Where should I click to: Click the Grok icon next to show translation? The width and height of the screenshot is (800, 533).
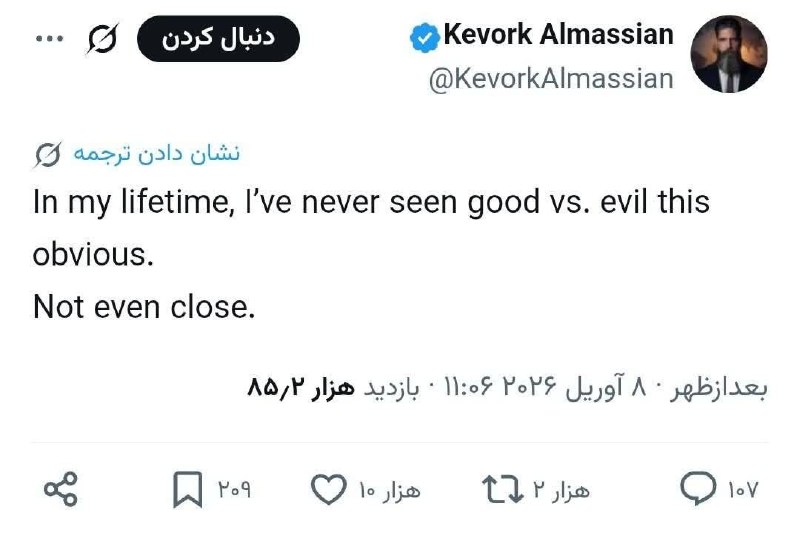click(46, 155)
